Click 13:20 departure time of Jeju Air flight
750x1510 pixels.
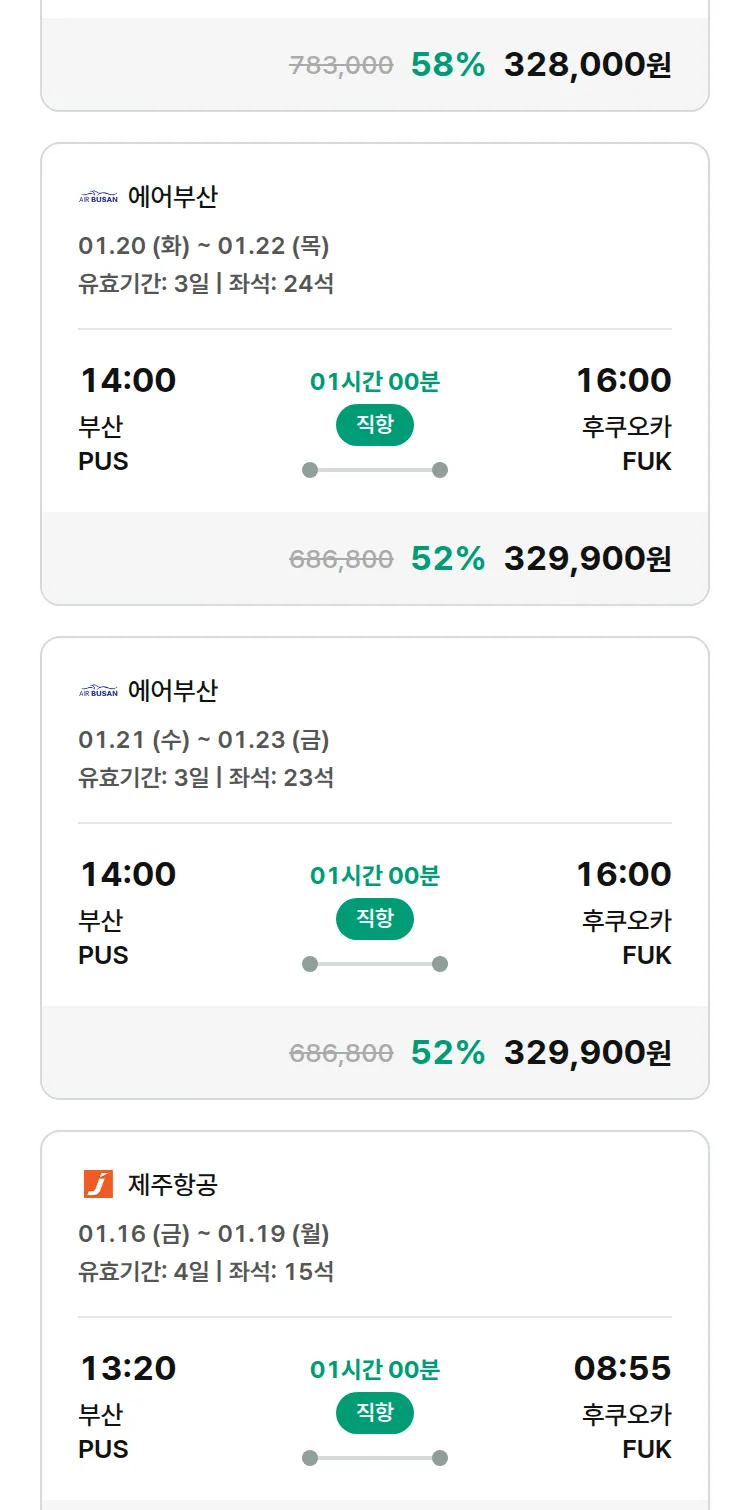click(128, 1368)
